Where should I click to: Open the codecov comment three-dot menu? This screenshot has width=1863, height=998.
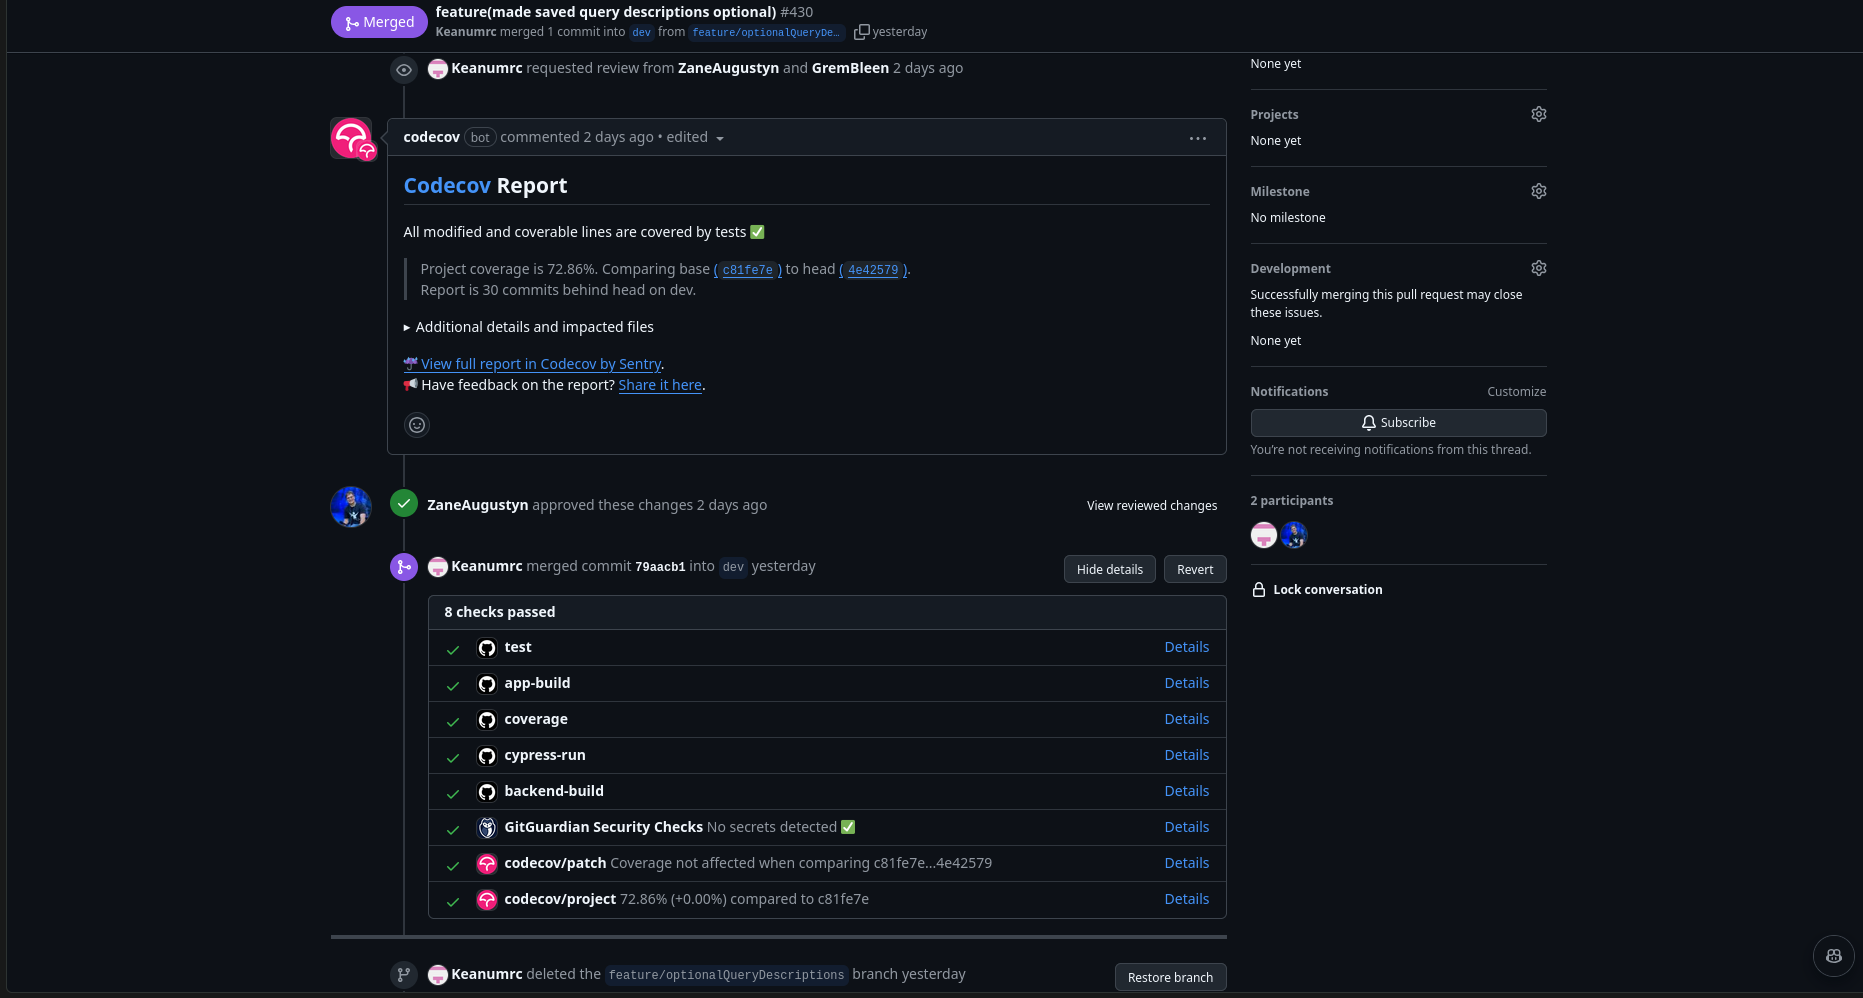(1198, 138)
